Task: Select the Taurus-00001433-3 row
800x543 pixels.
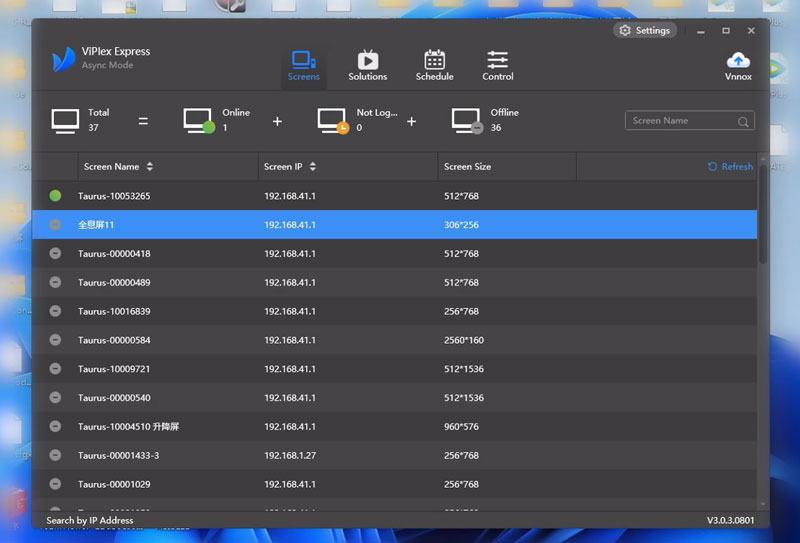Action: pyautogui.click(x=394, y=455)
